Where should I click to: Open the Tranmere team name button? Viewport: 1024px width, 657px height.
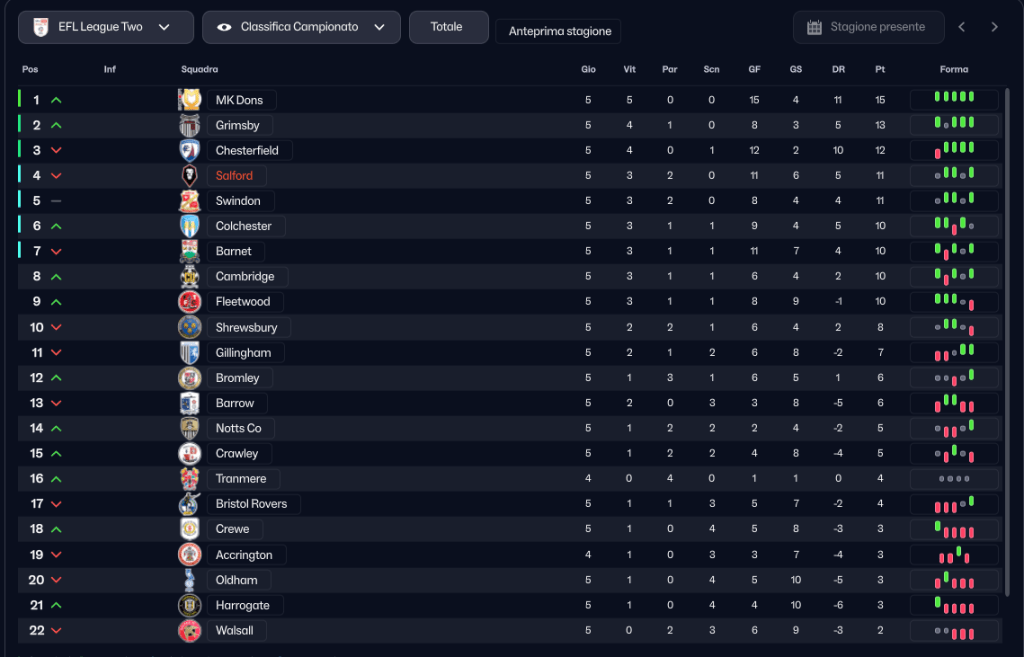tap(241, 479)
